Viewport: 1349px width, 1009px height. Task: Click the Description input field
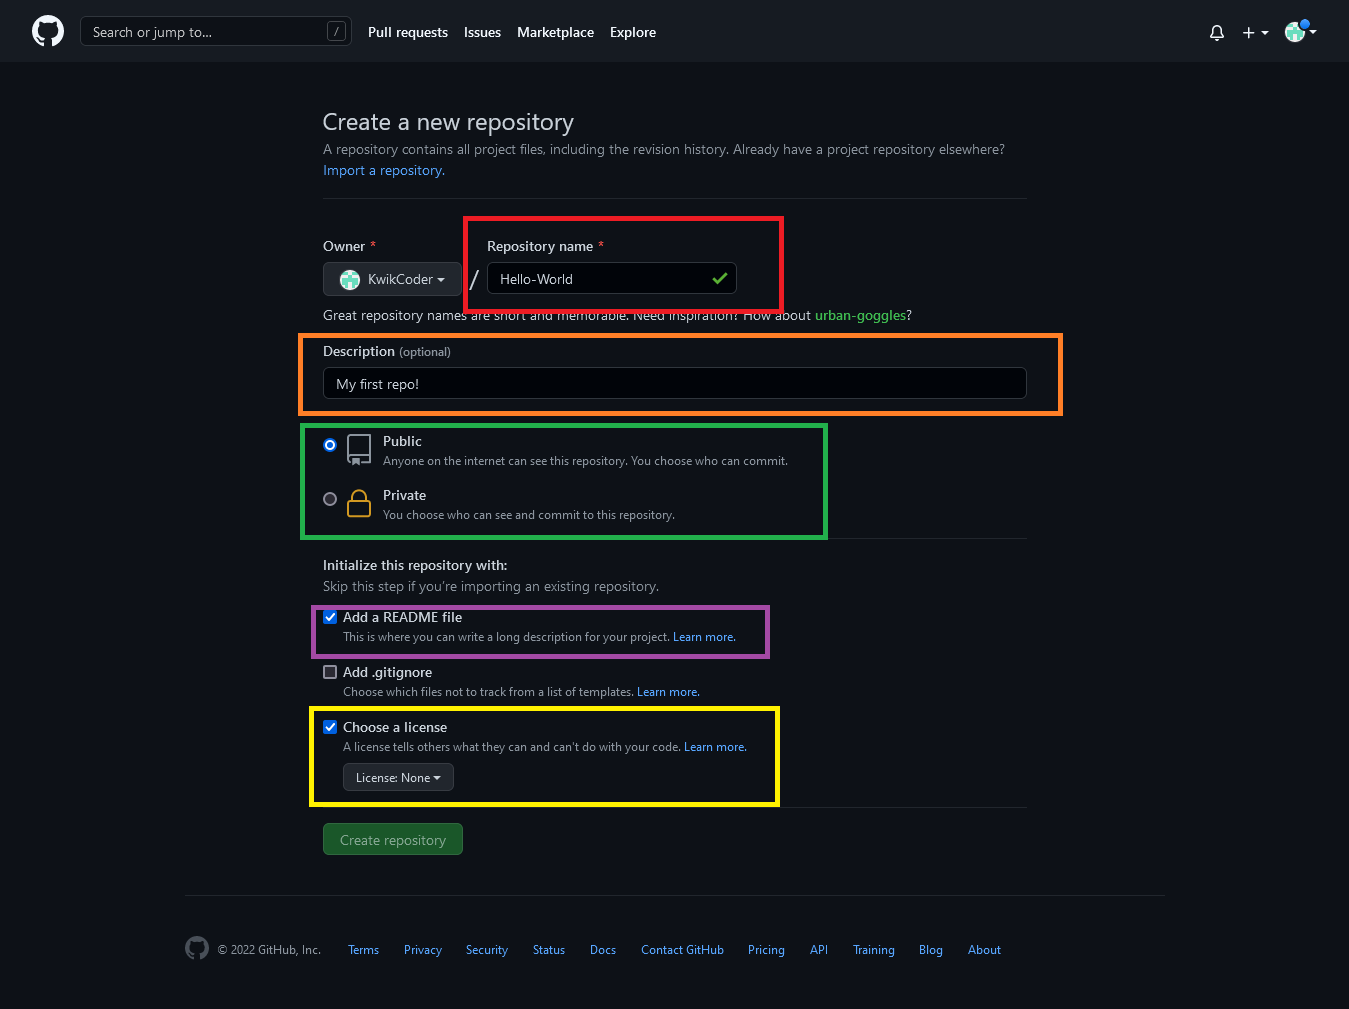tap(675, 383)
